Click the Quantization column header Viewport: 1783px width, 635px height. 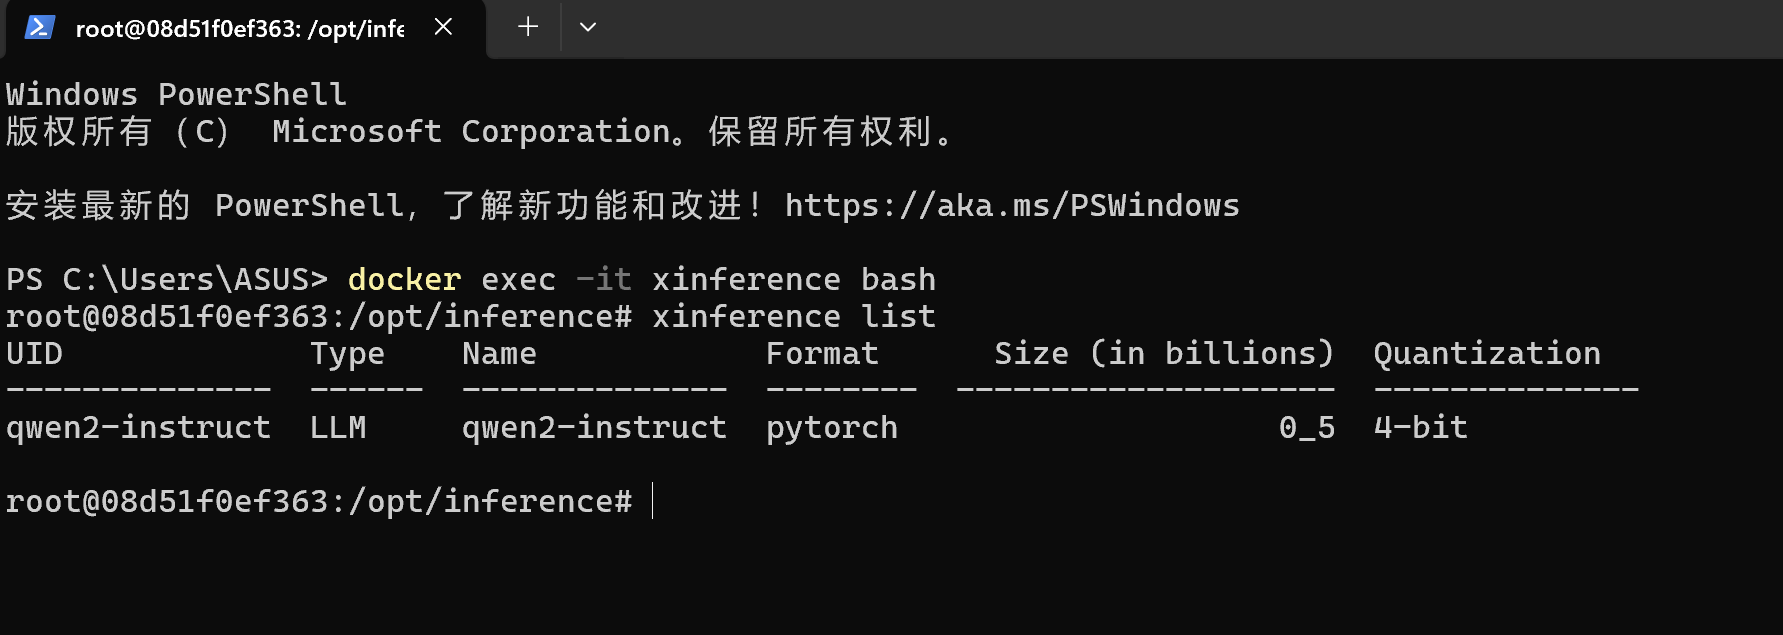(x=1486, y=354)
